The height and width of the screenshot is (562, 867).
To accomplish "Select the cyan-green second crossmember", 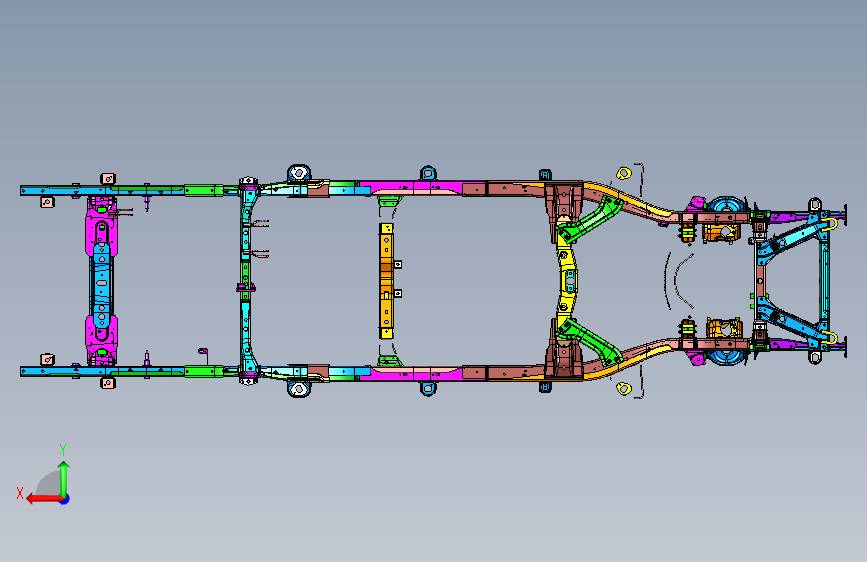I will click(x=247, y=281).
